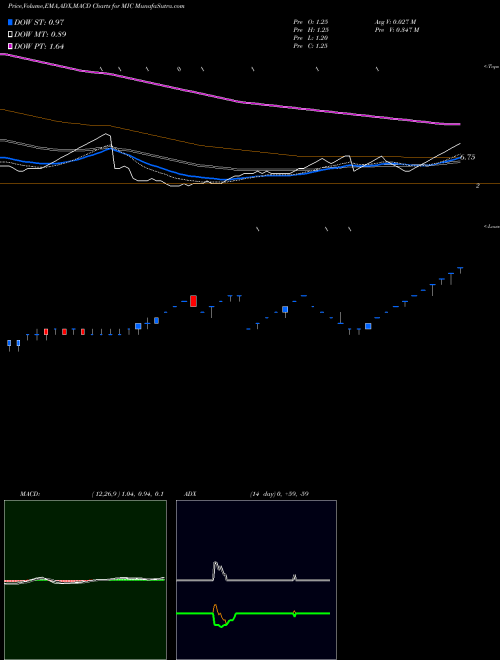Click the 'Avg V: 0.027 M' value
The width and height of the screenshot is (500, 660).
coord(396,22)
